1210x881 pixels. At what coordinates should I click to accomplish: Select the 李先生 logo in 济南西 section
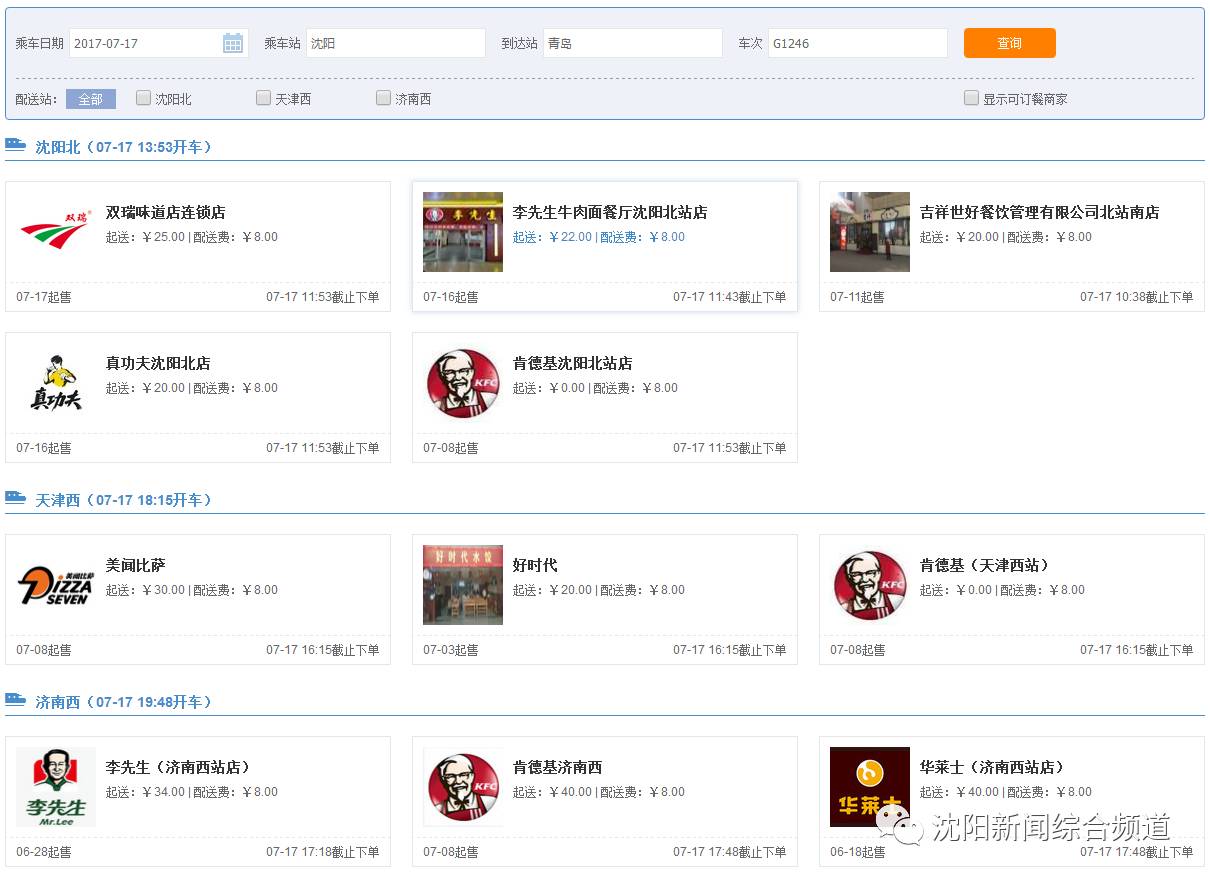(x=55, y=787)
